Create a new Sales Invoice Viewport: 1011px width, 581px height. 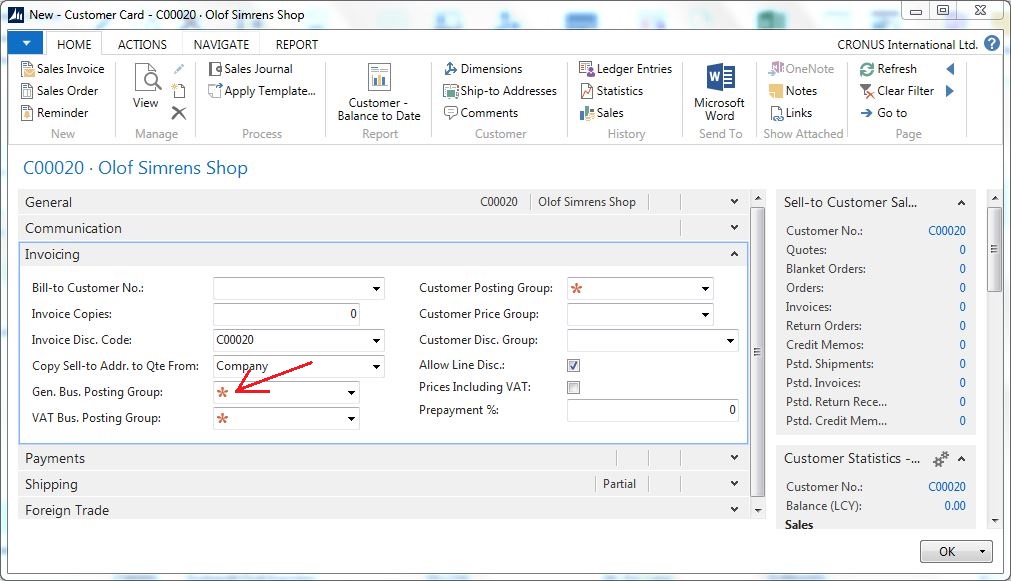(x=63, y=68)
